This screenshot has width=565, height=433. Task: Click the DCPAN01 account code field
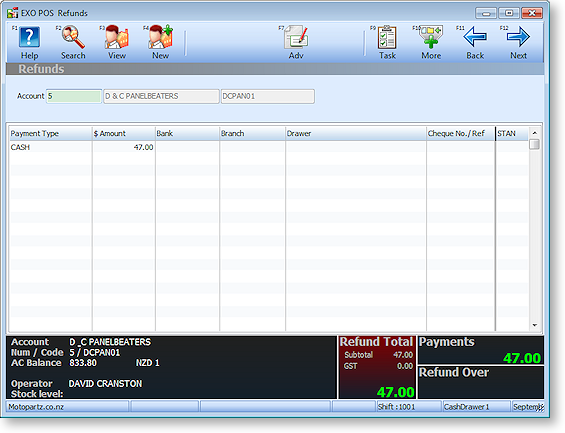[x=268, y=96]
